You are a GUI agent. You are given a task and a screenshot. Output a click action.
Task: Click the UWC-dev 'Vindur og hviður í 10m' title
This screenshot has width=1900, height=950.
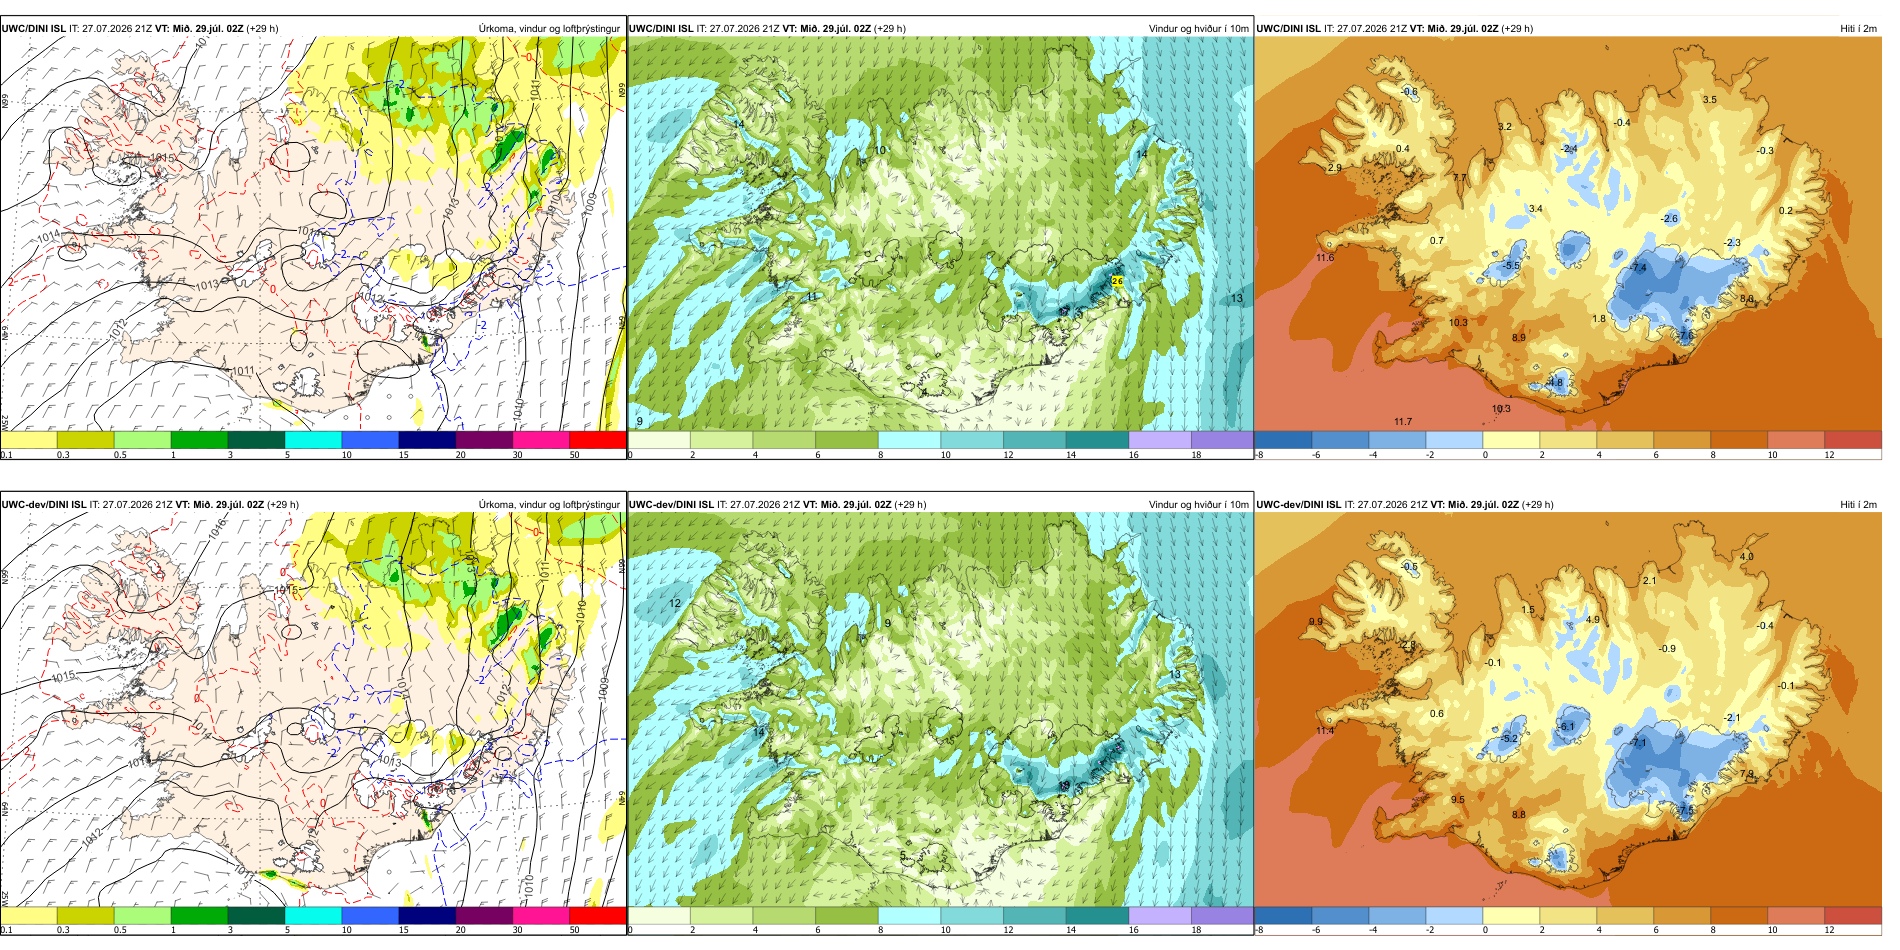(1198, 505)
